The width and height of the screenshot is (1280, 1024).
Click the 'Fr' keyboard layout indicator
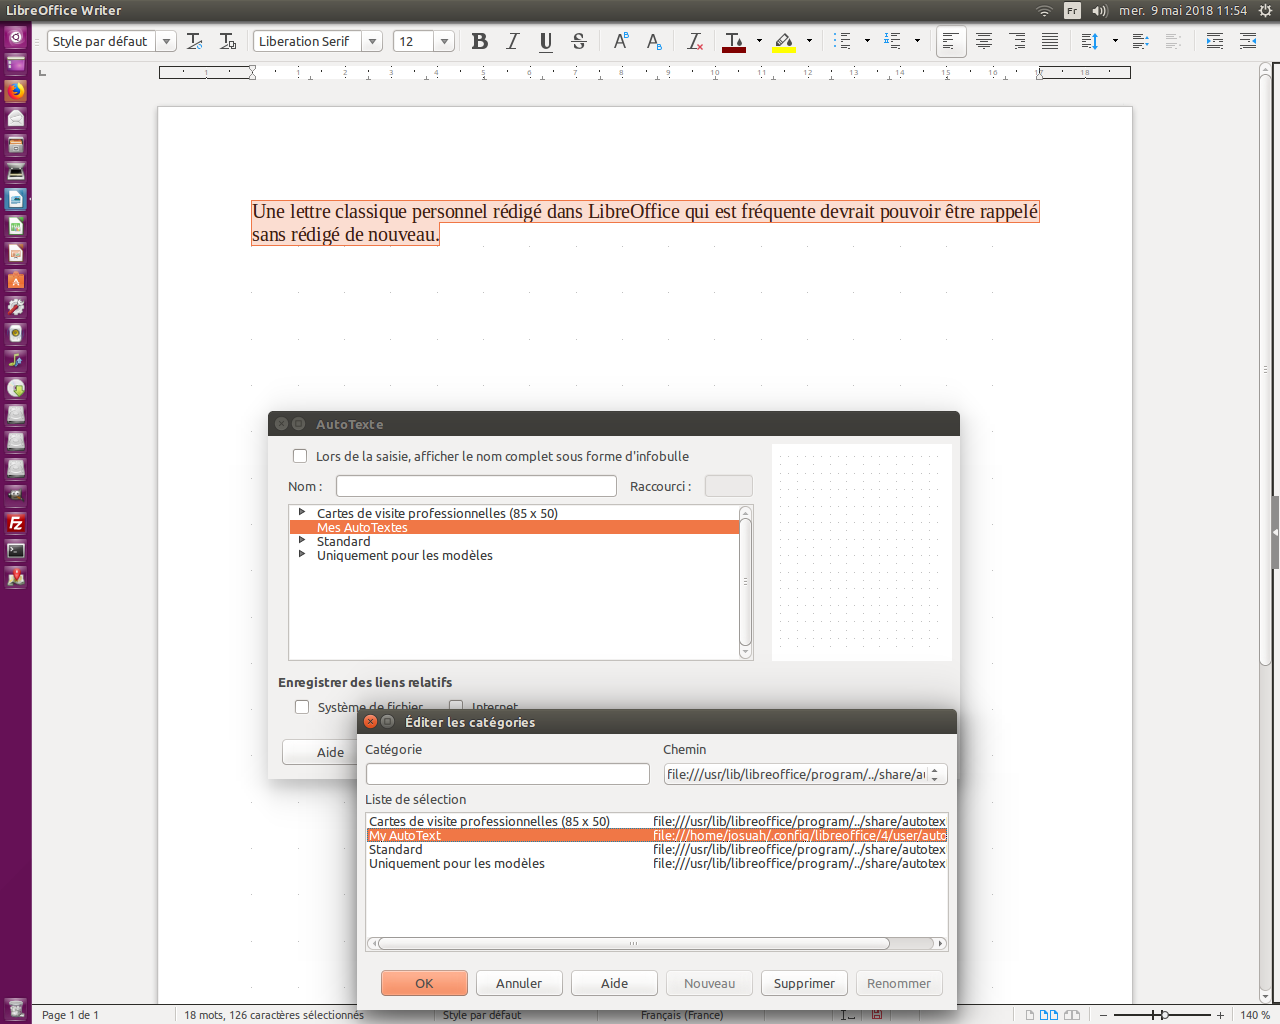tap(1072, 11)
